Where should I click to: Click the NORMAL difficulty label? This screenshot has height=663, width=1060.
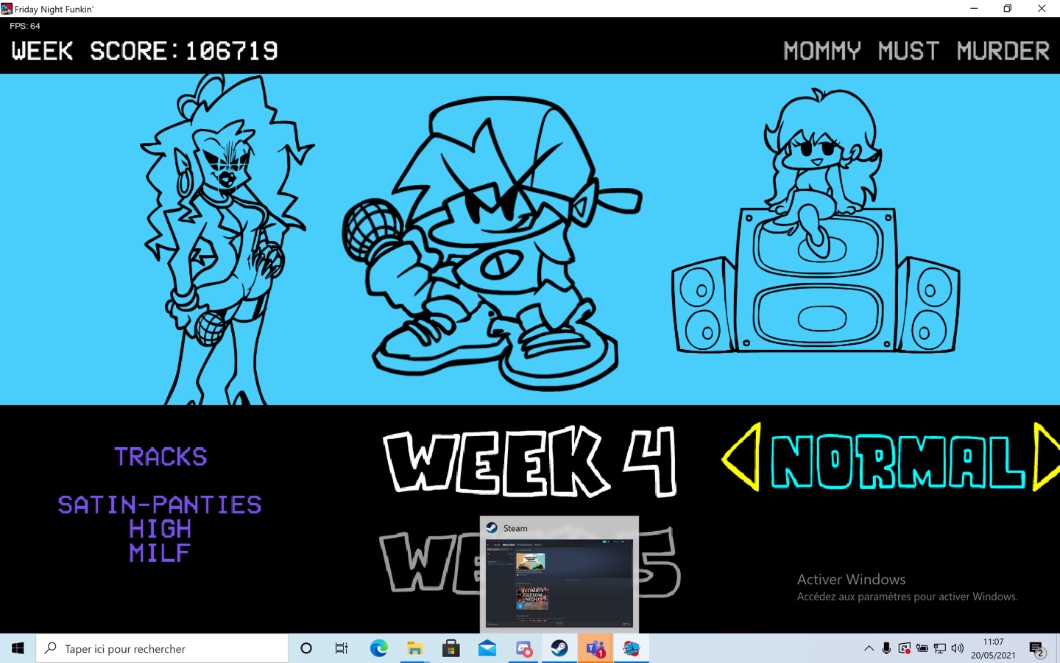(897, 462)
